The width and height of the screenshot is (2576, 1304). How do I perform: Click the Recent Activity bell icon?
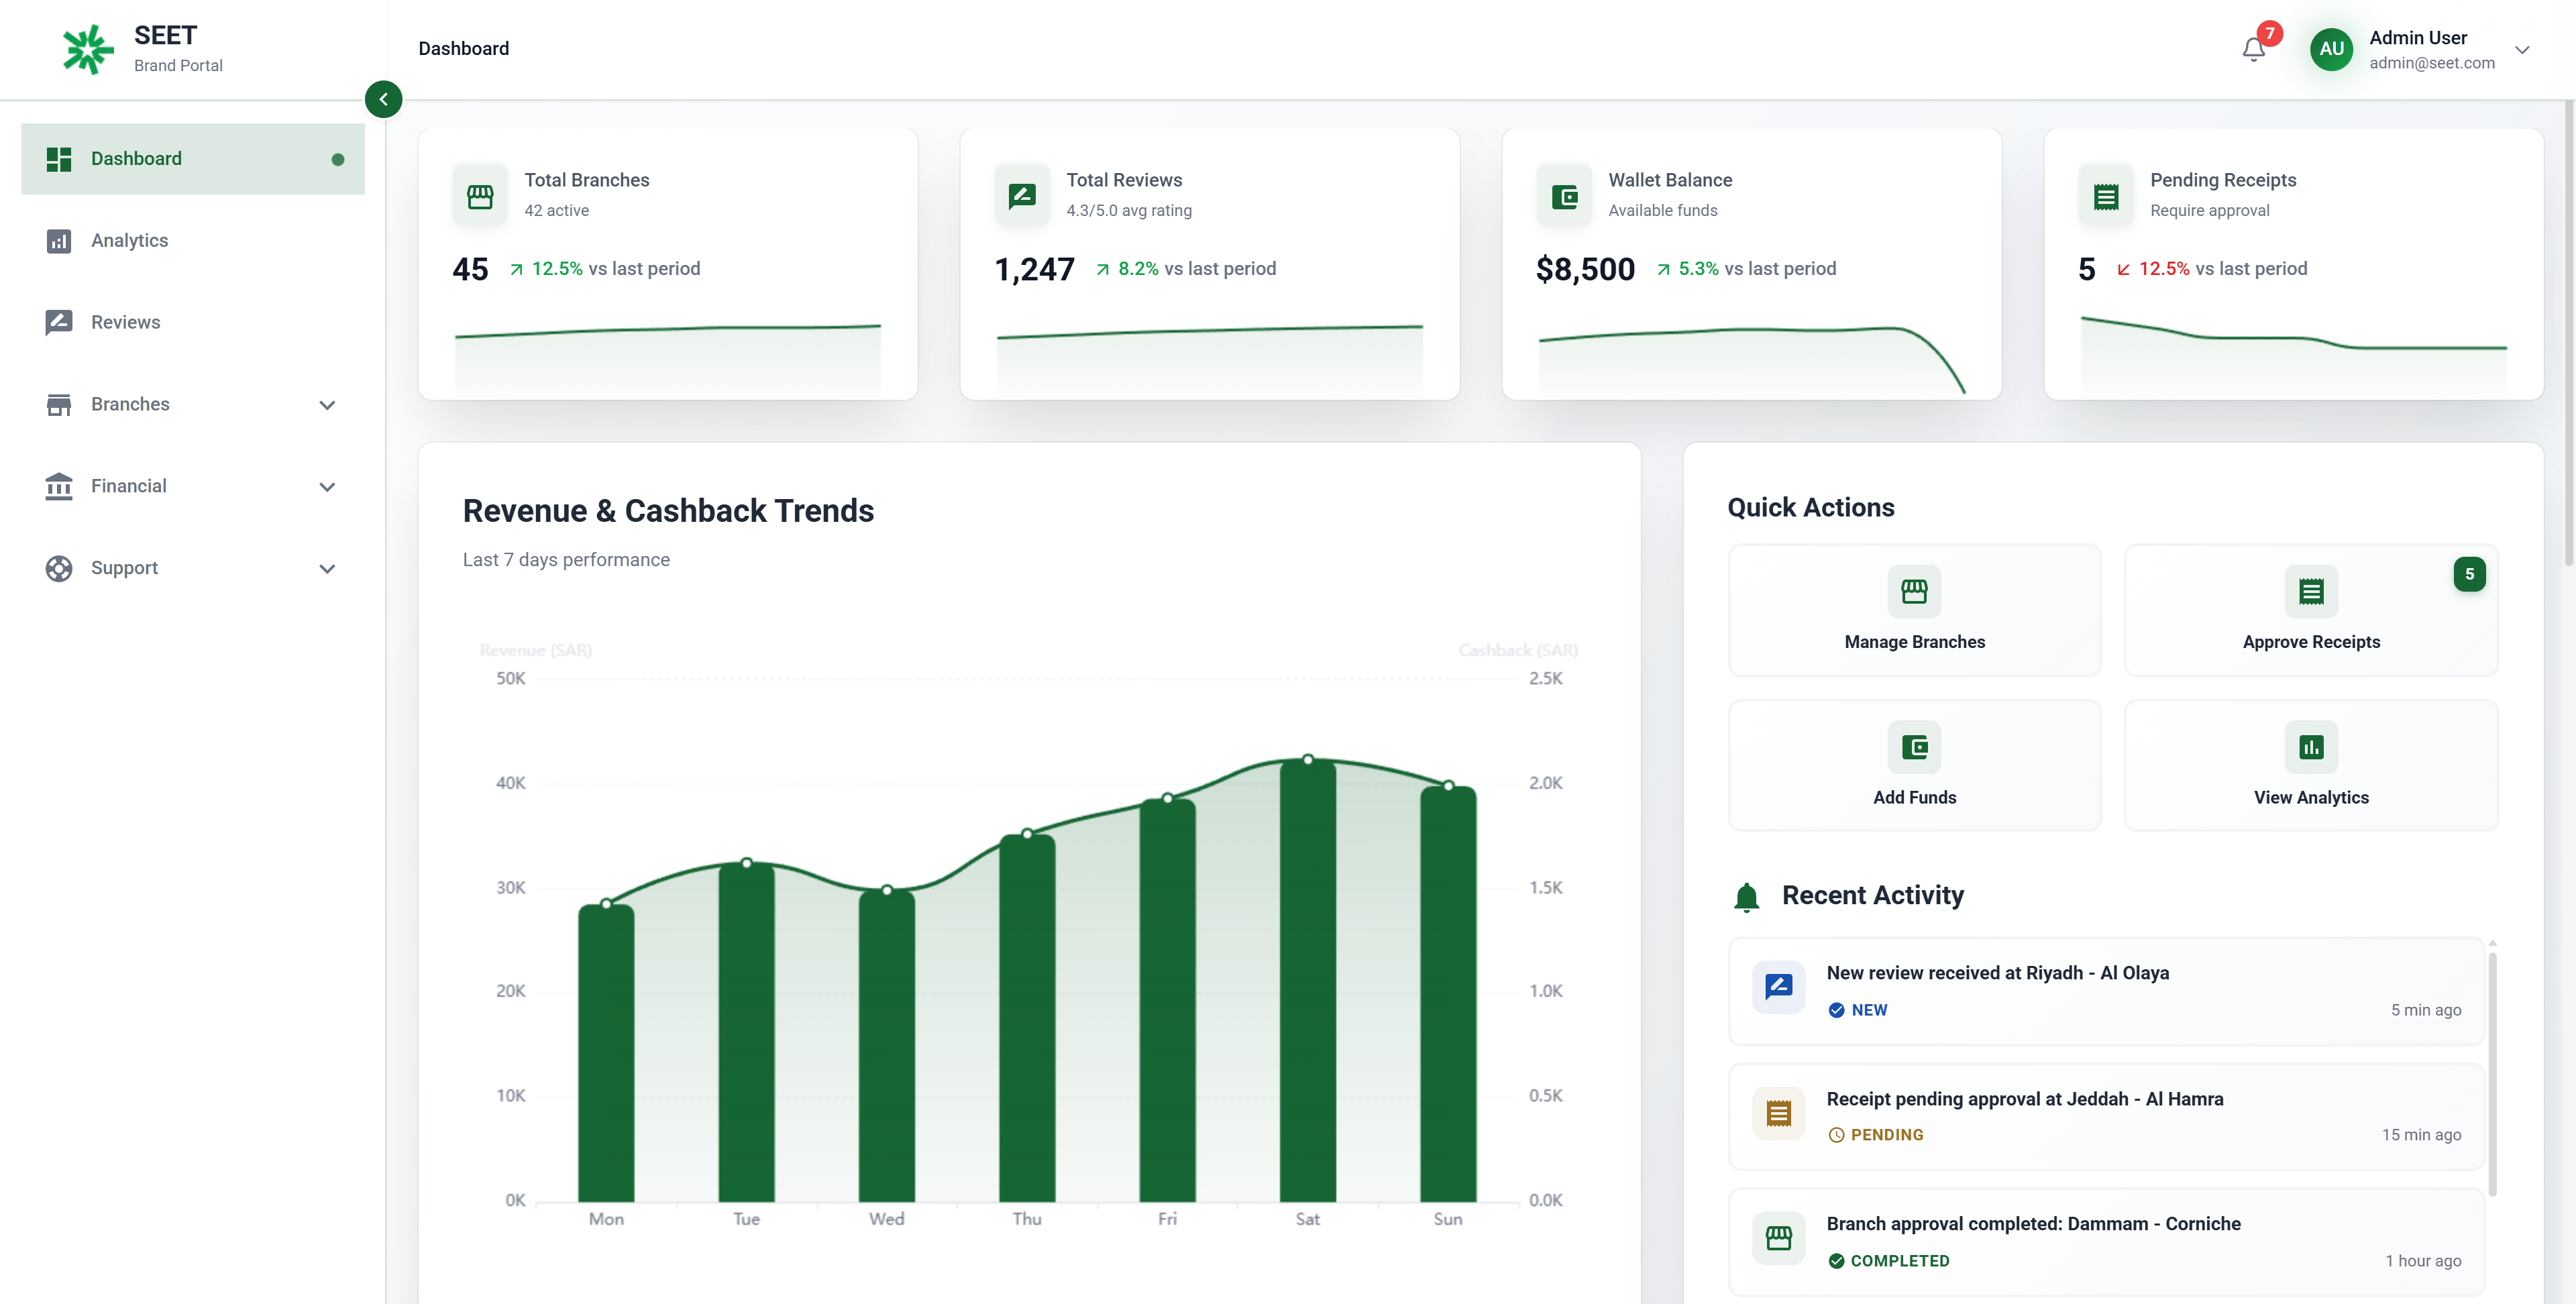(x=1747, y=896)
